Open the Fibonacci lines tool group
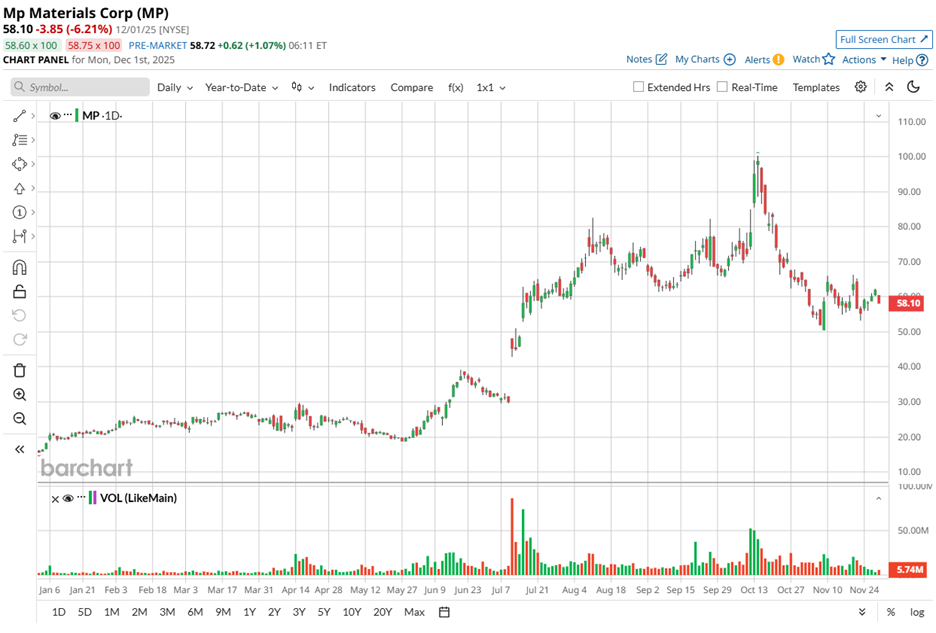936x633 pixels. (19, 140)
